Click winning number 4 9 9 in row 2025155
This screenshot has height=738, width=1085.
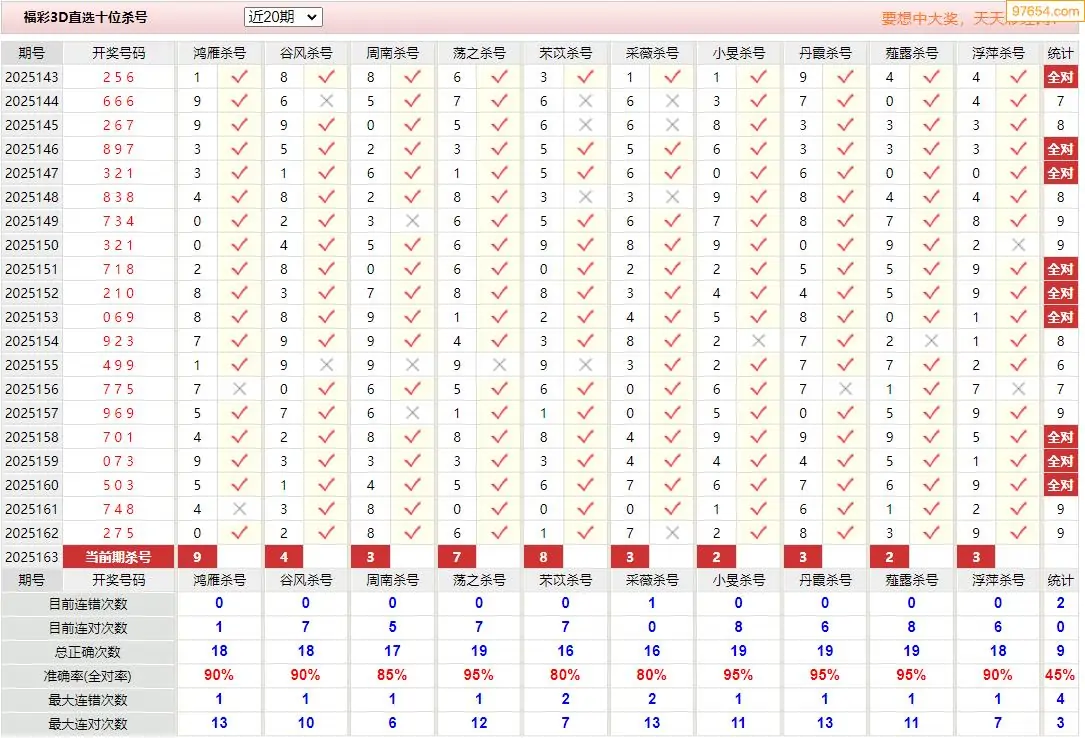tap(118, 365)
